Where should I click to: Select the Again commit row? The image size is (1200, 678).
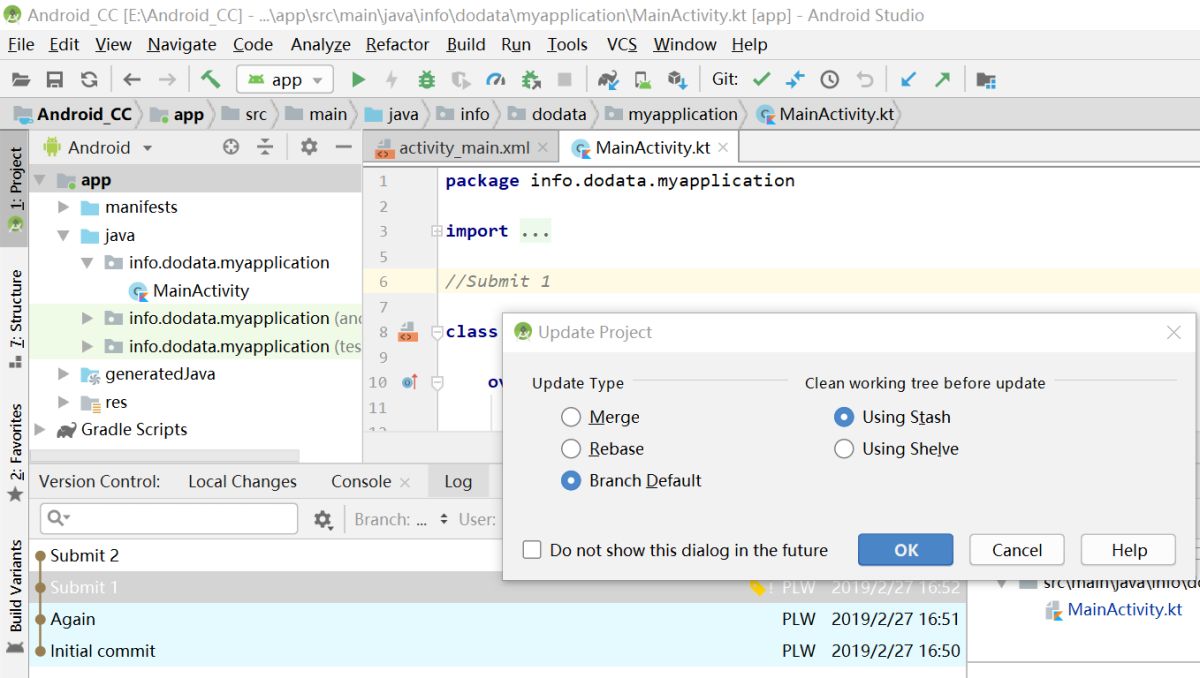(498, 619)
